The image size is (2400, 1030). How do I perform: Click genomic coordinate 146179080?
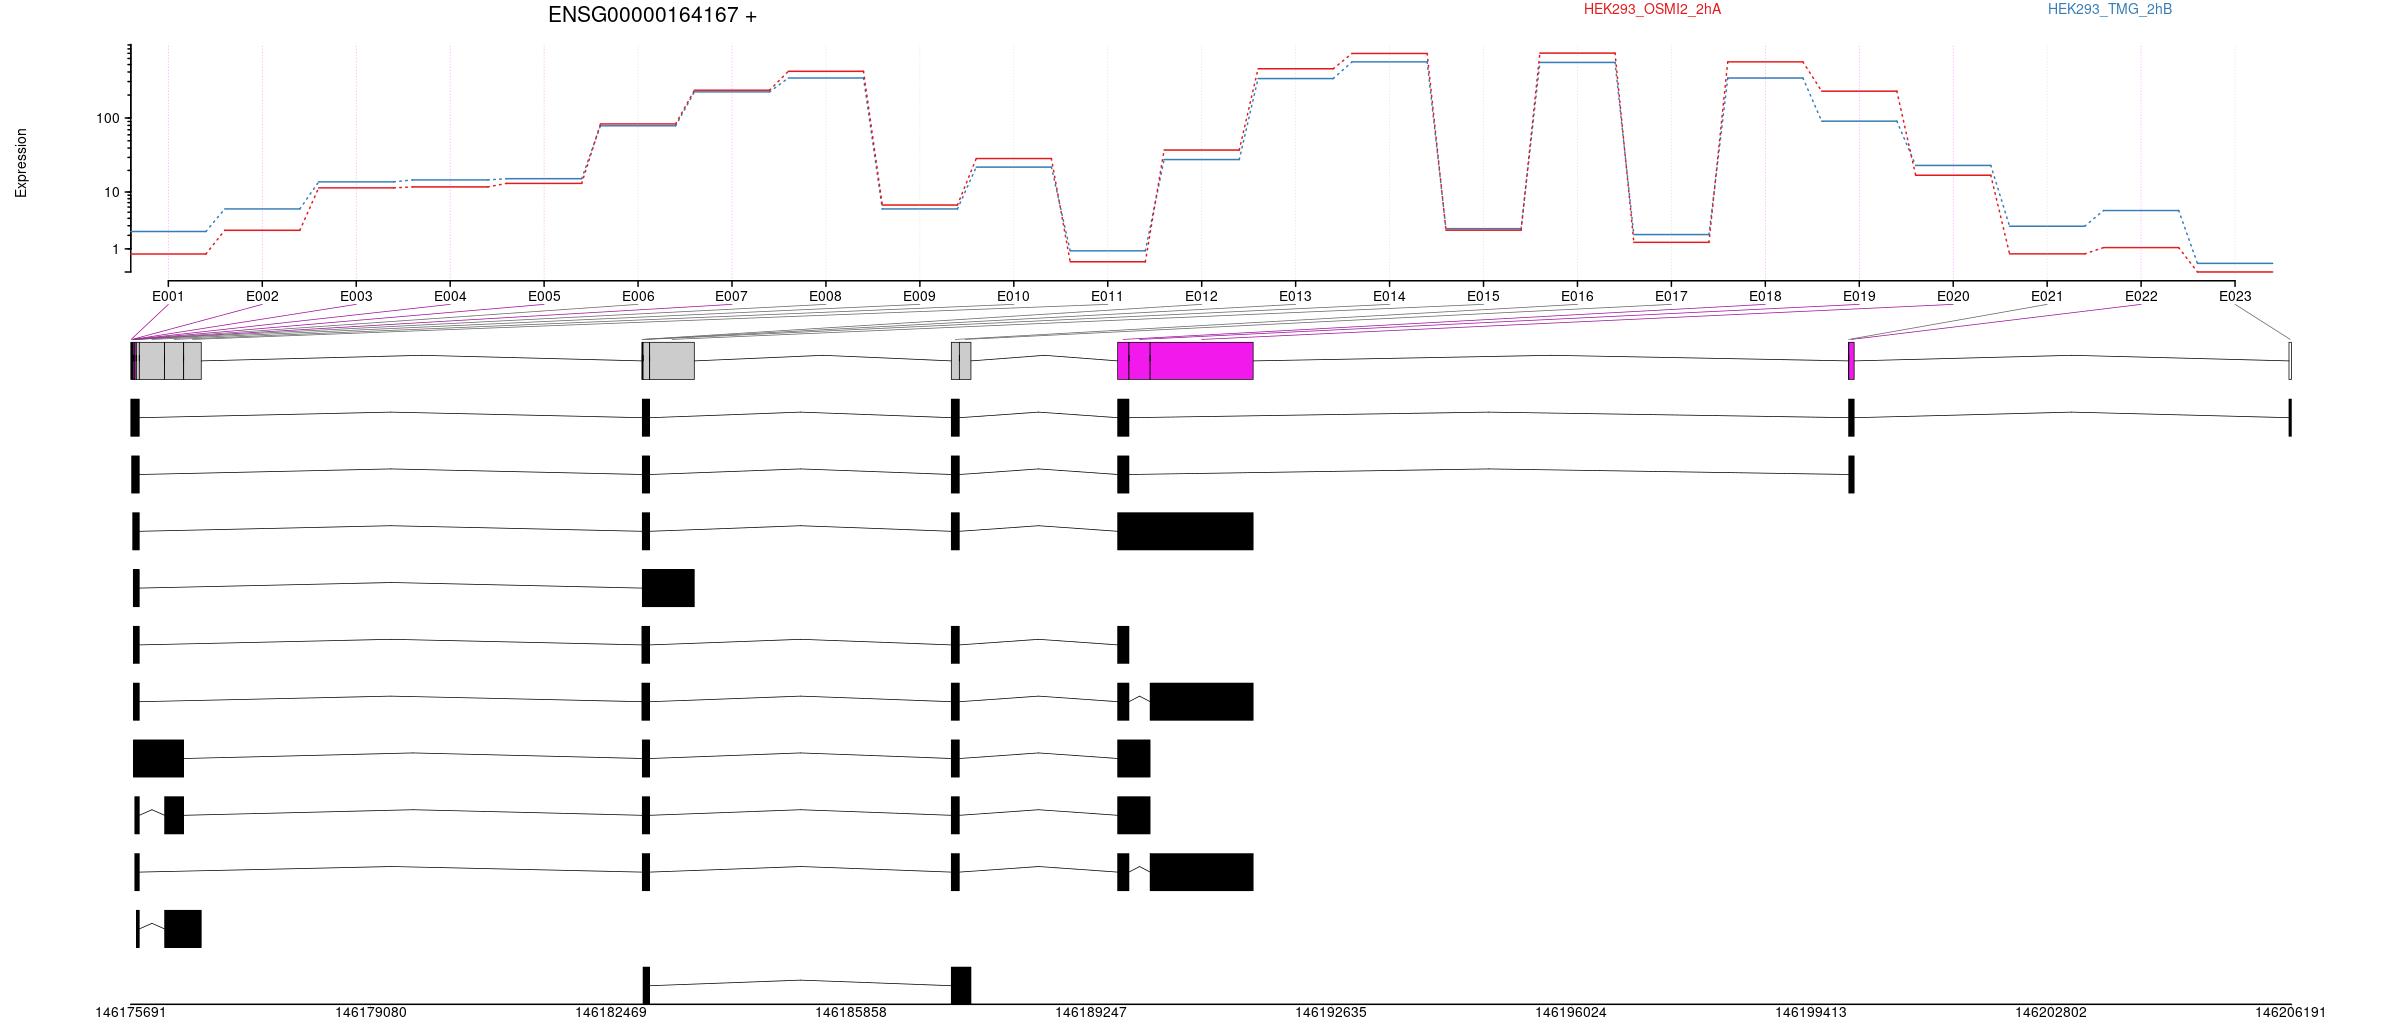pos(371,1013)
